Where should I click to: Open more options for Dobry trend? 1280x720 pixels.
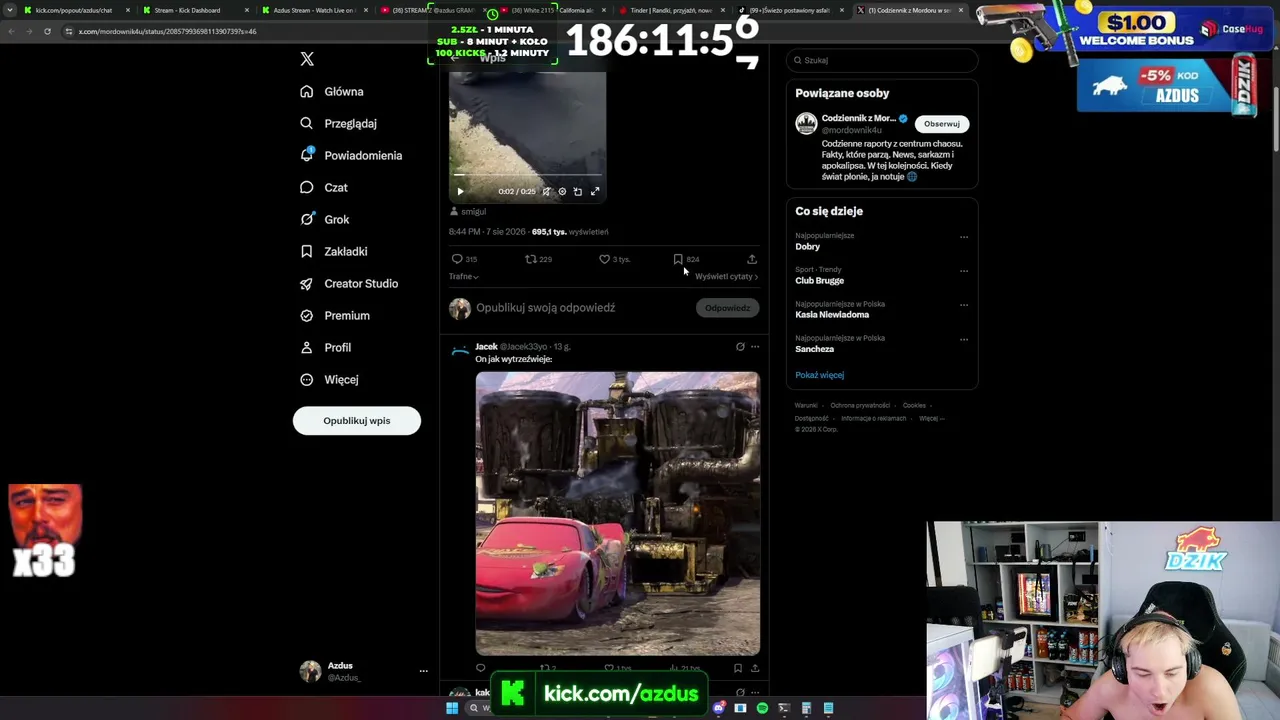click(964, 237)
